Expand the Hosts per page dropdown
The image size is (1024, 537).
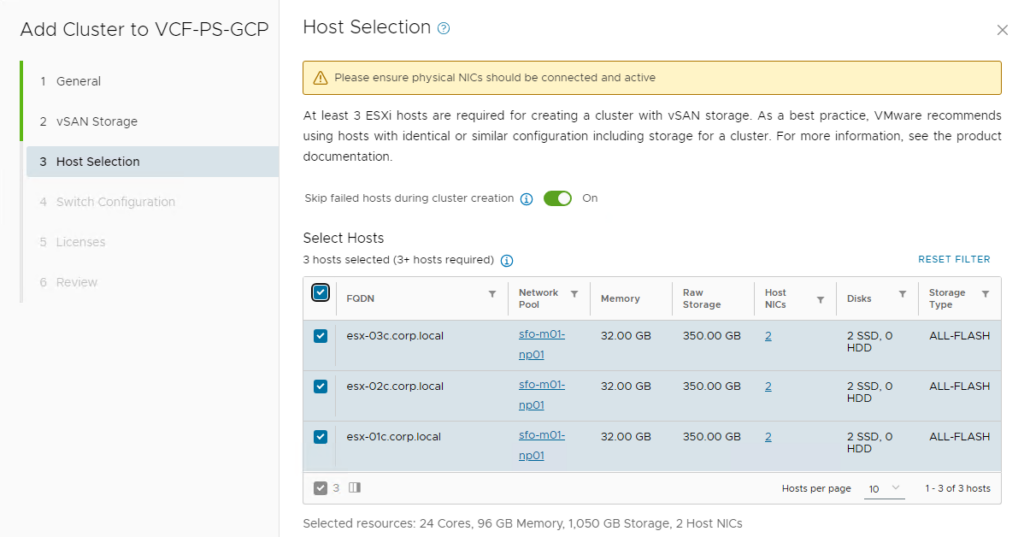[x=884, y=488]
